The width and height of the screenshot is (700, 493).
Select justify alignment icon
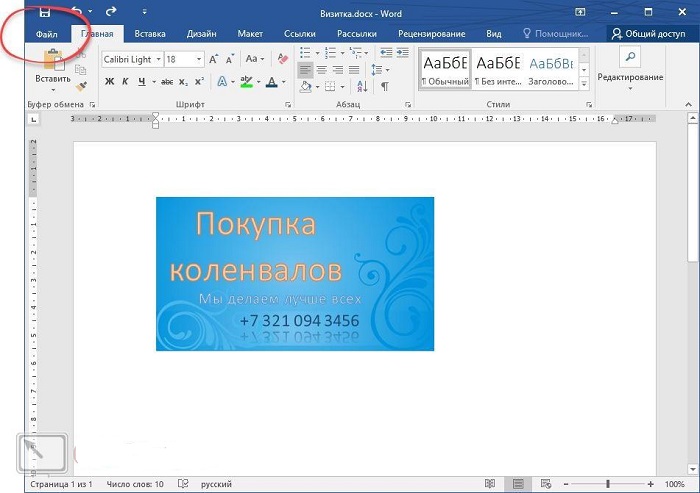coord(354,70)
